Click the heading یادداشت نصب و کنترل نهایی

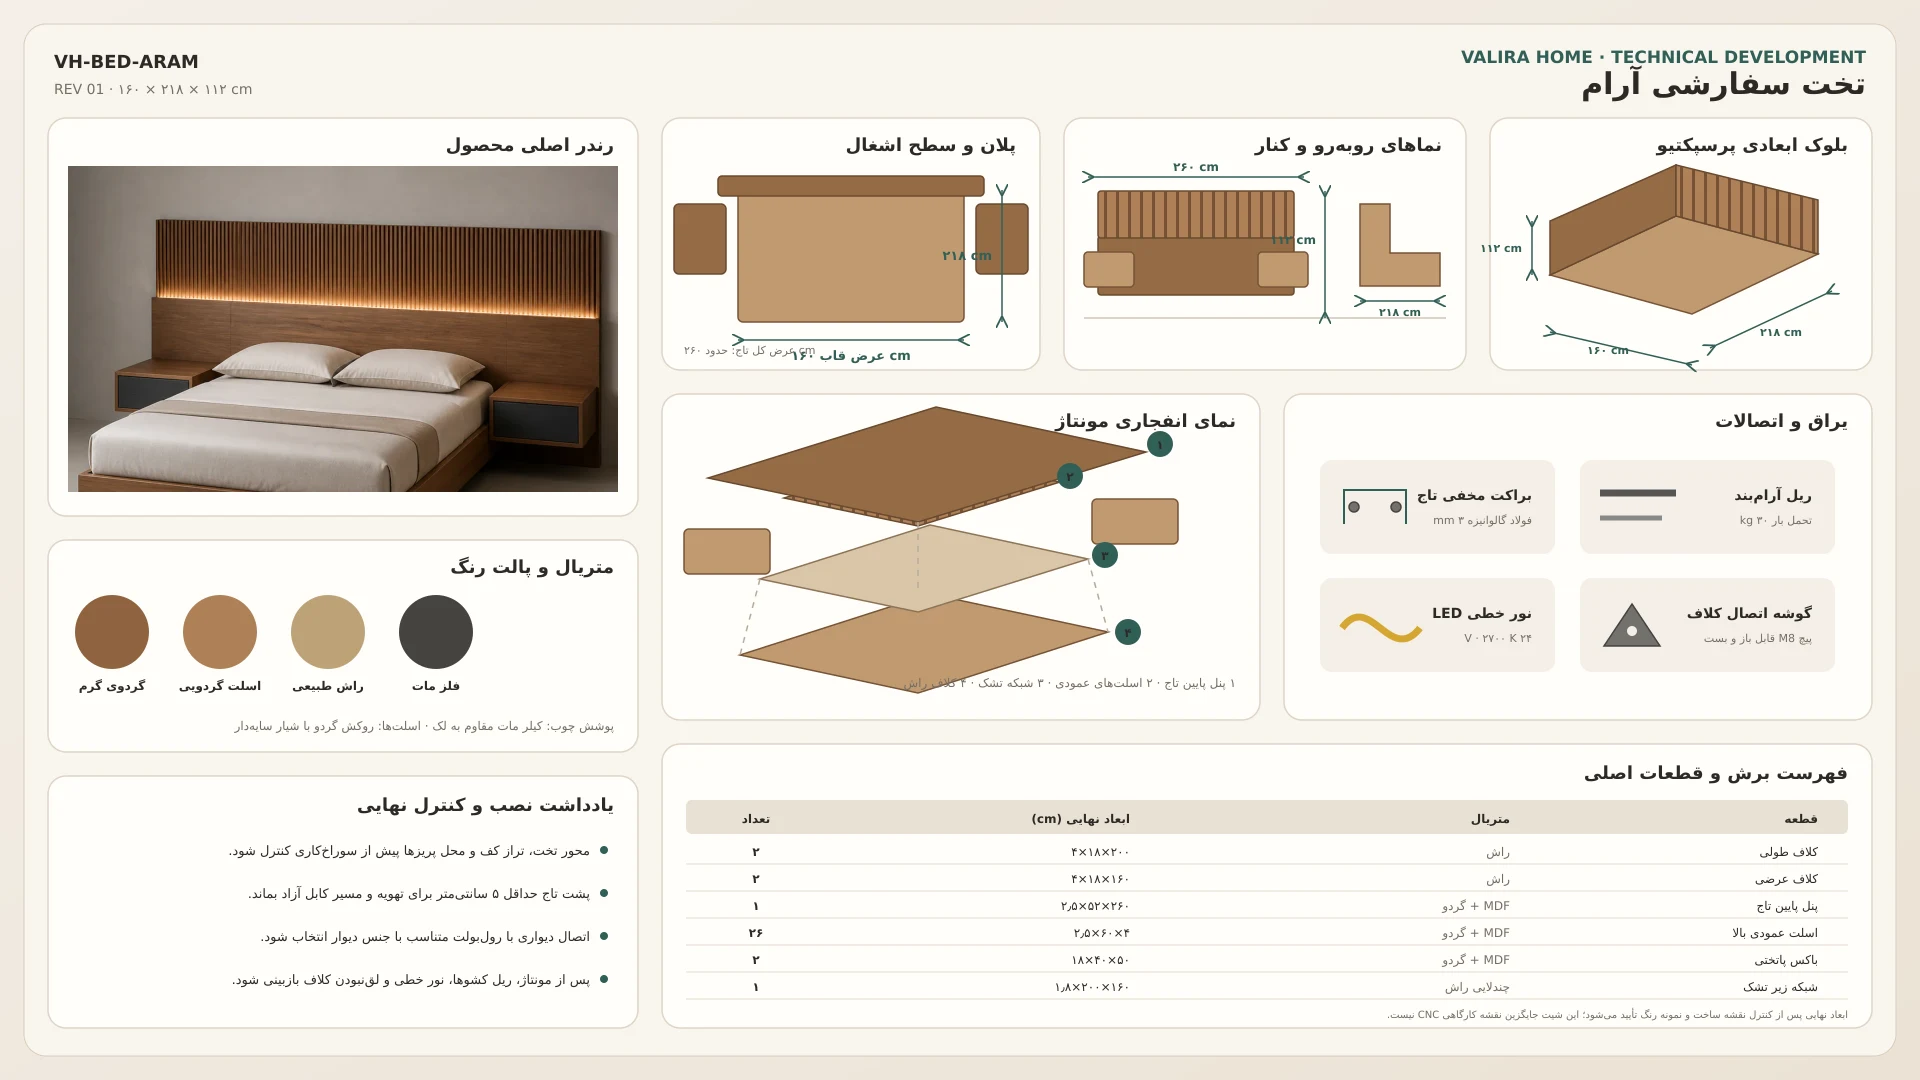[485, 805]
